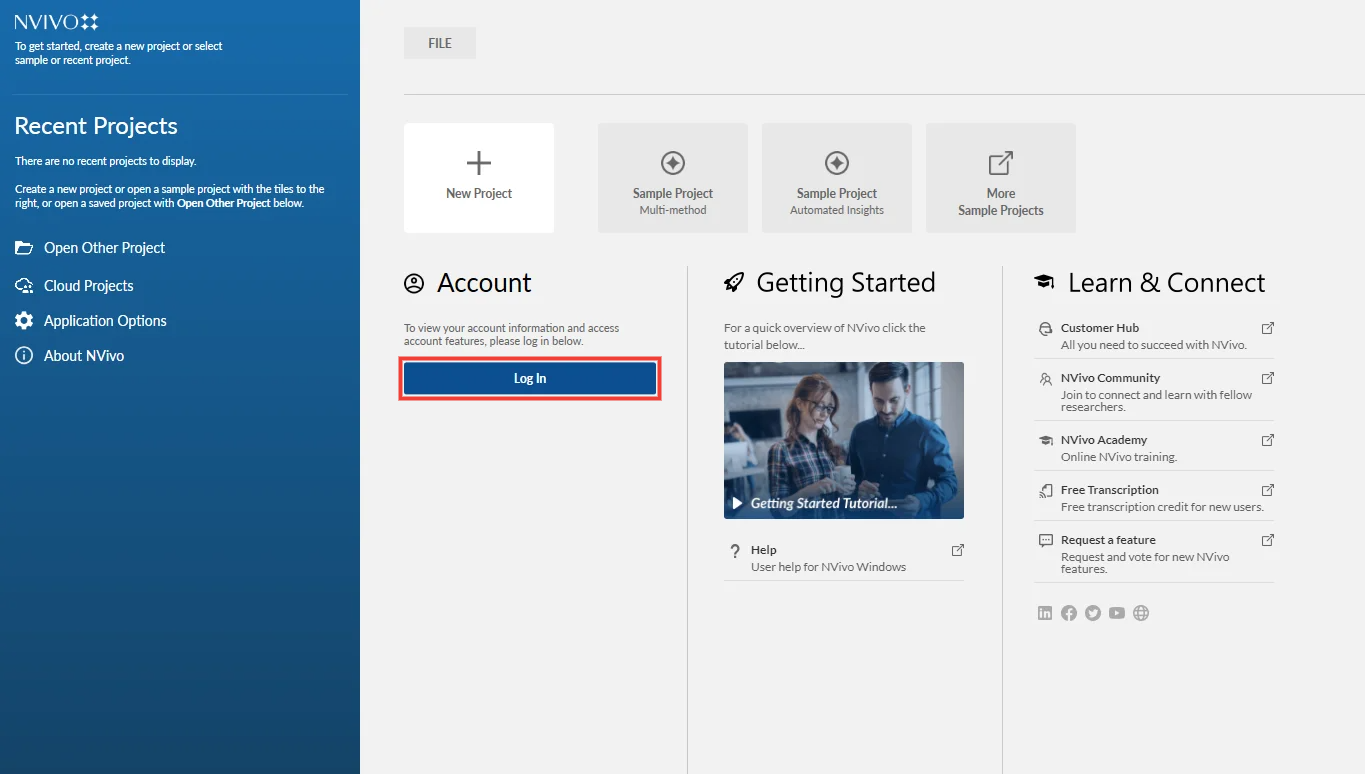Open the FILE menu tab
Screen dimensions: 1365x774
click(440, 43)
